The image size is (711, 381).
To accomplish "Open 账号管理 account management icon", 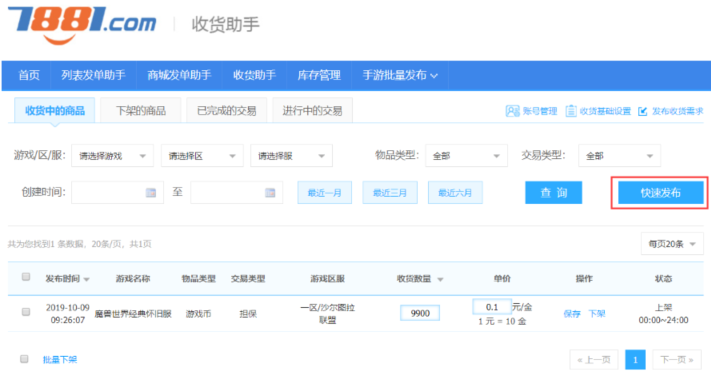I will 512,111.
